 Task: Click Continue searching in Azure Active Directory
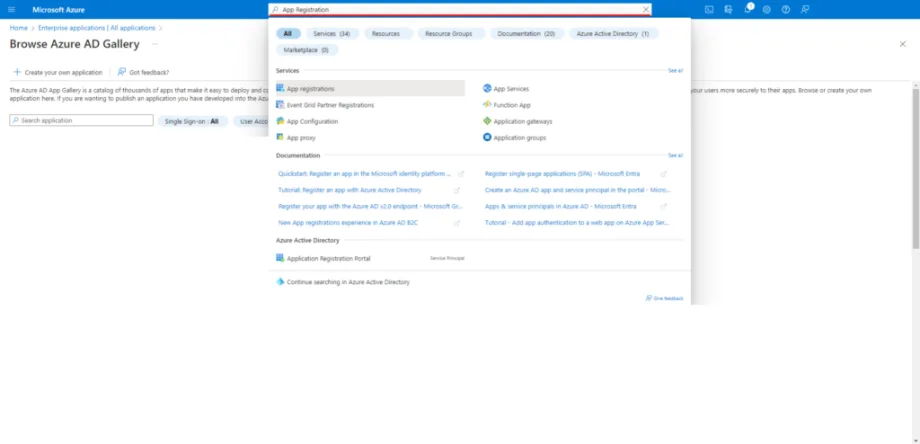tap(348, 282)
